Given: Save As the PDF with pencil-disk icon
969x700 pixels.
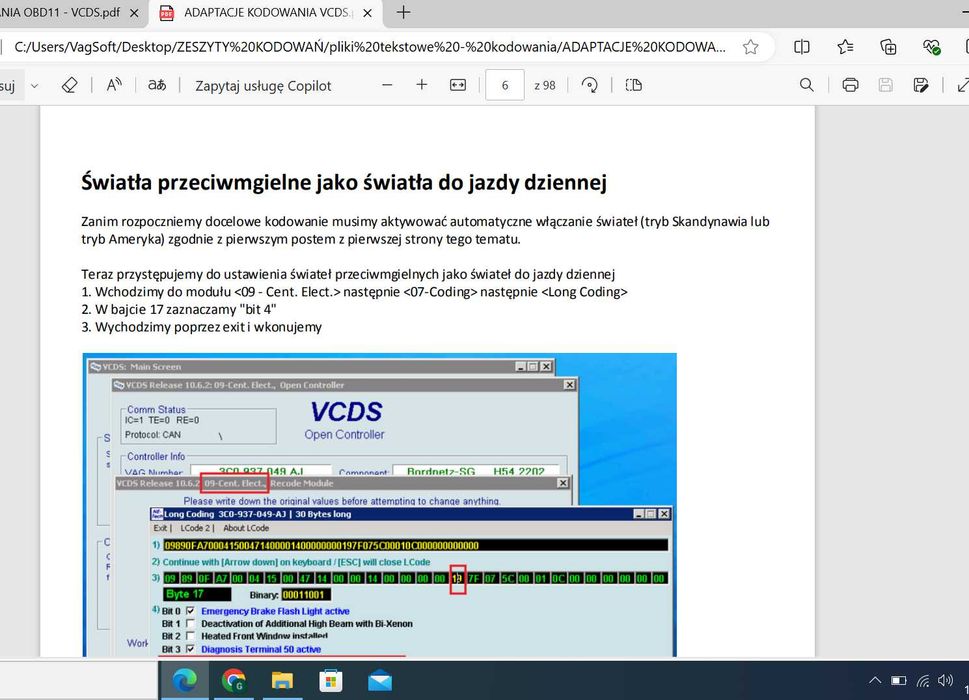Looking at the screenshot, I should pyautogui.click(x=921, y=85).
